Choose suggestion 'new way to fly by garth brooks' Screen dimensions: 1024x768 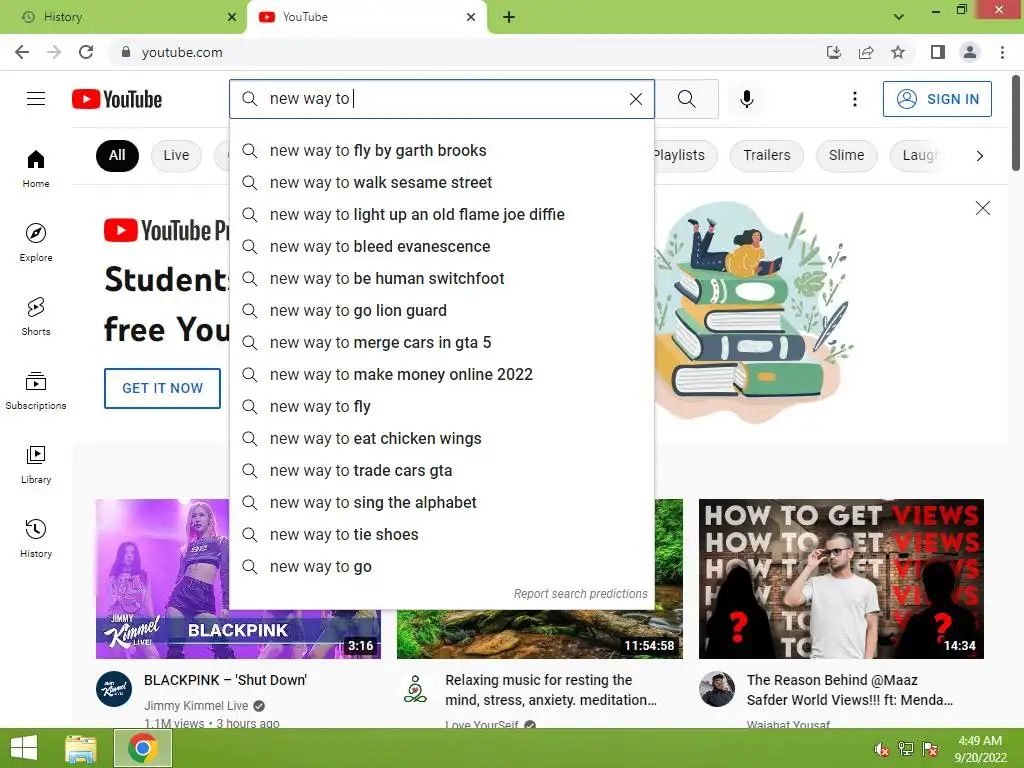coord(441,150)
